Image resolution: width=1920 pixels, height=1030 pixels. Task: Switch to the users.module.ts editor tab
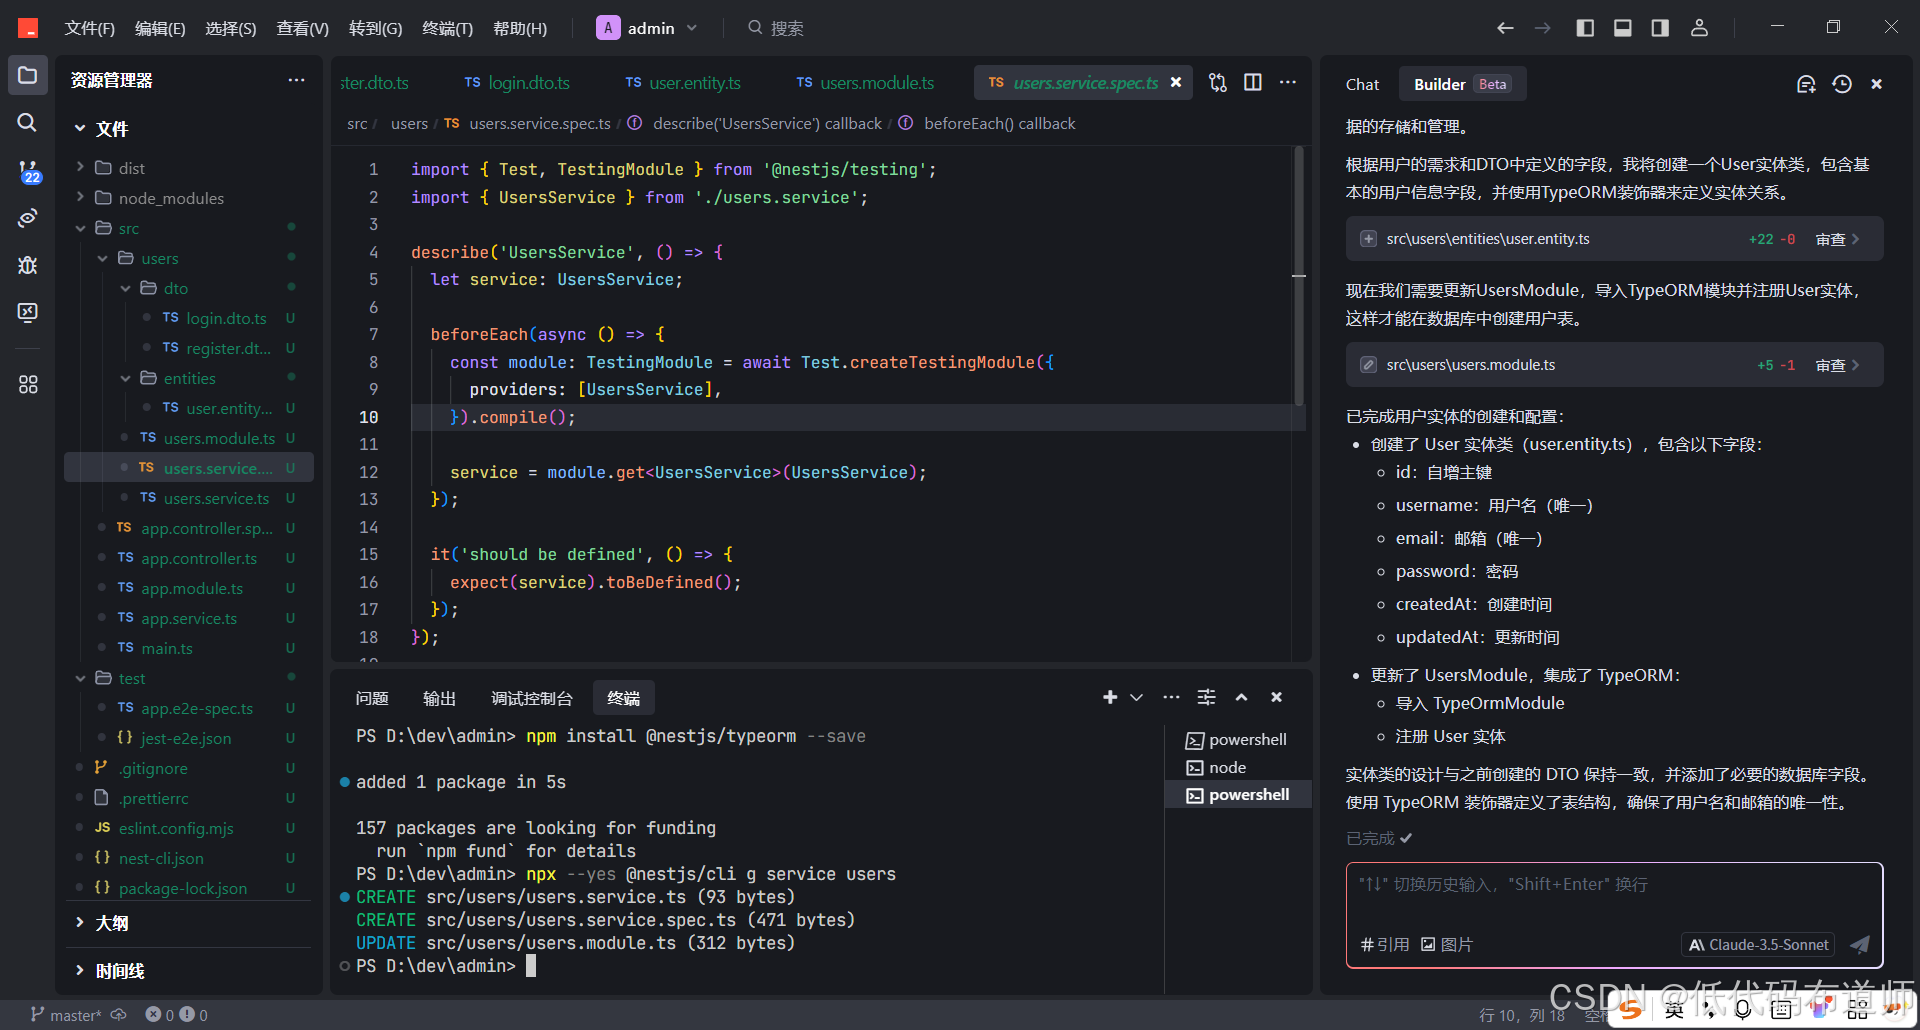pyautogui.click(x=865, y=82)
